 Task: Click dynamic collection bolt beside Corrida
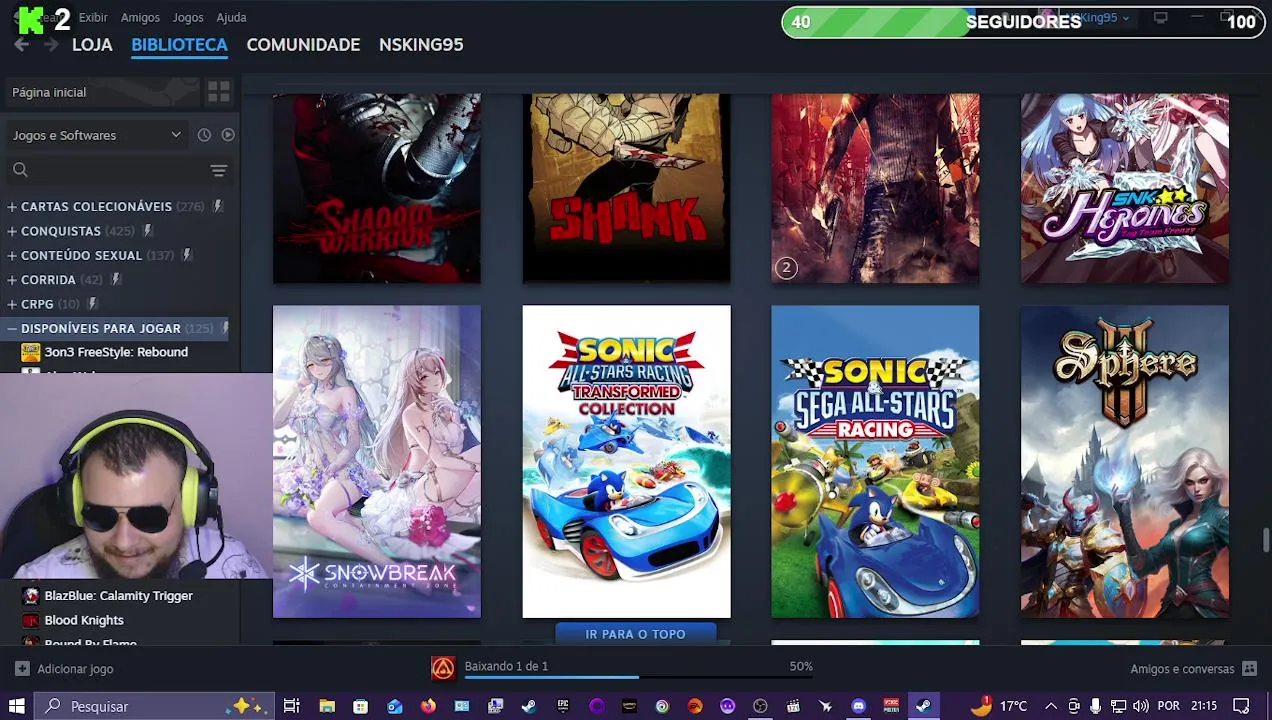click(115, 280)
